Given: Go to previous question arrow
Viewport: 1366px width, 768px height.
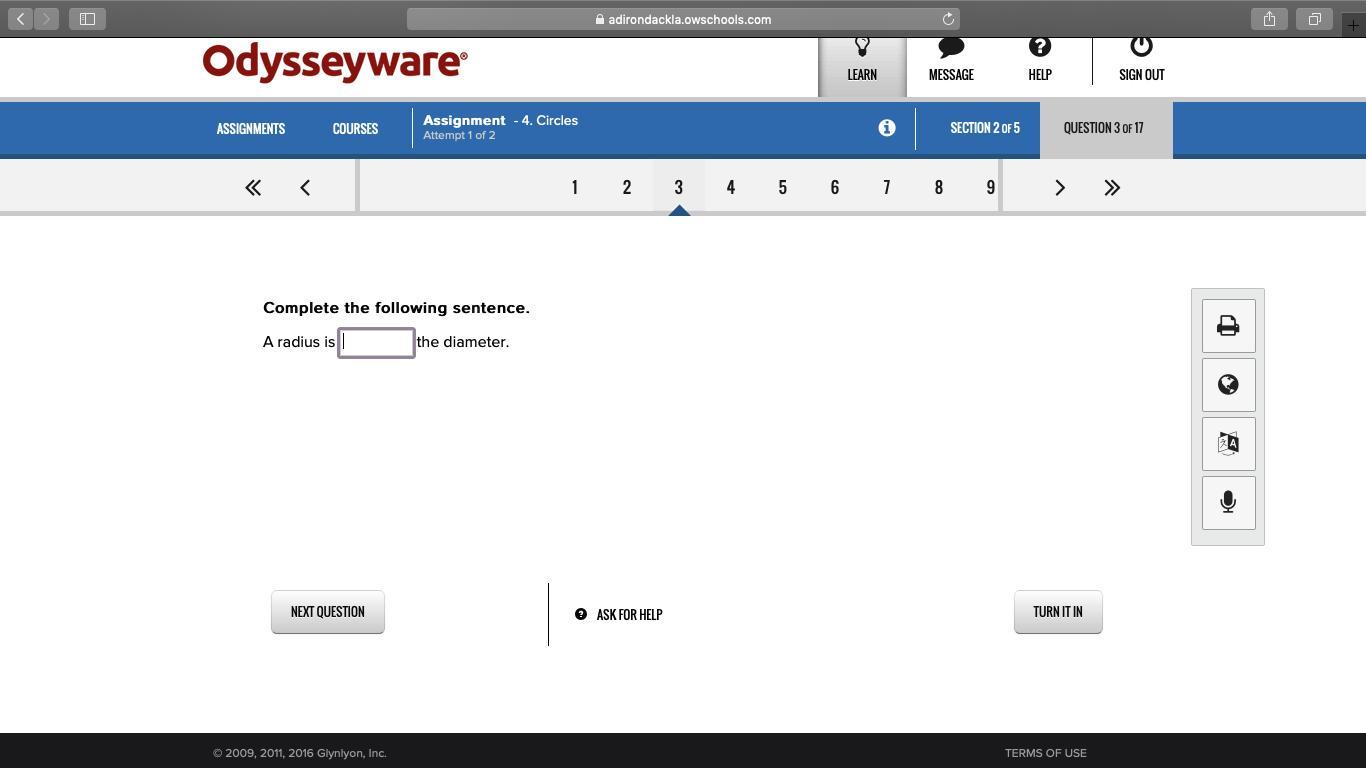Looking at the screenshot, I should [x=305, y=188].
